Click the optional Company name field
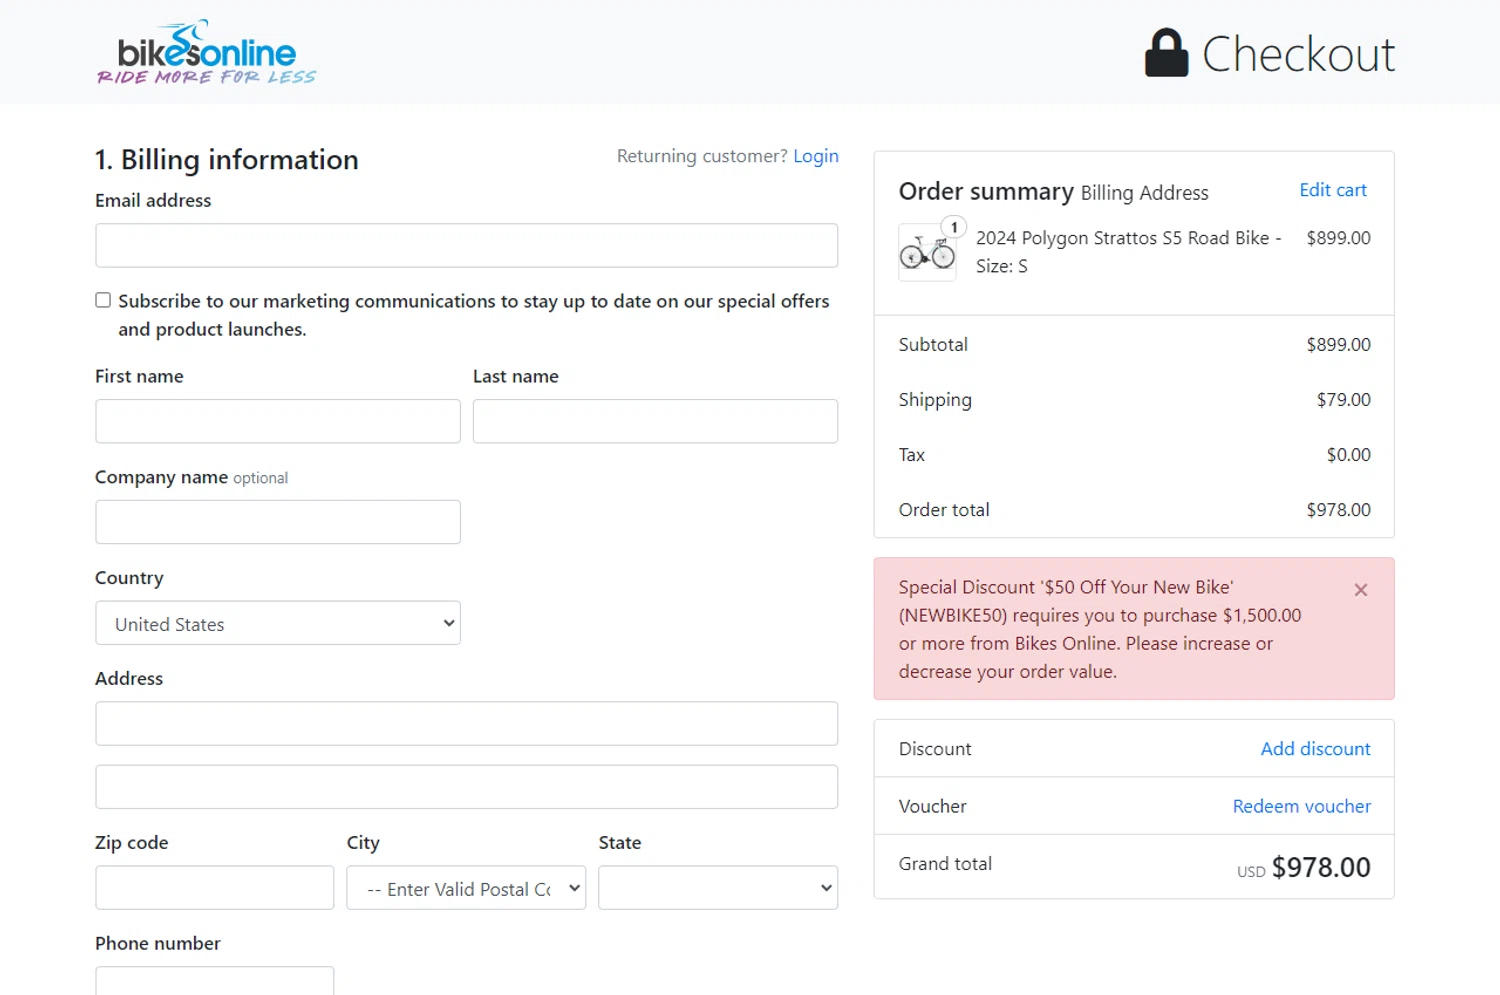The height and width of the screenshot is (995, 1500). pyautogui.click(x=278, y=522)
